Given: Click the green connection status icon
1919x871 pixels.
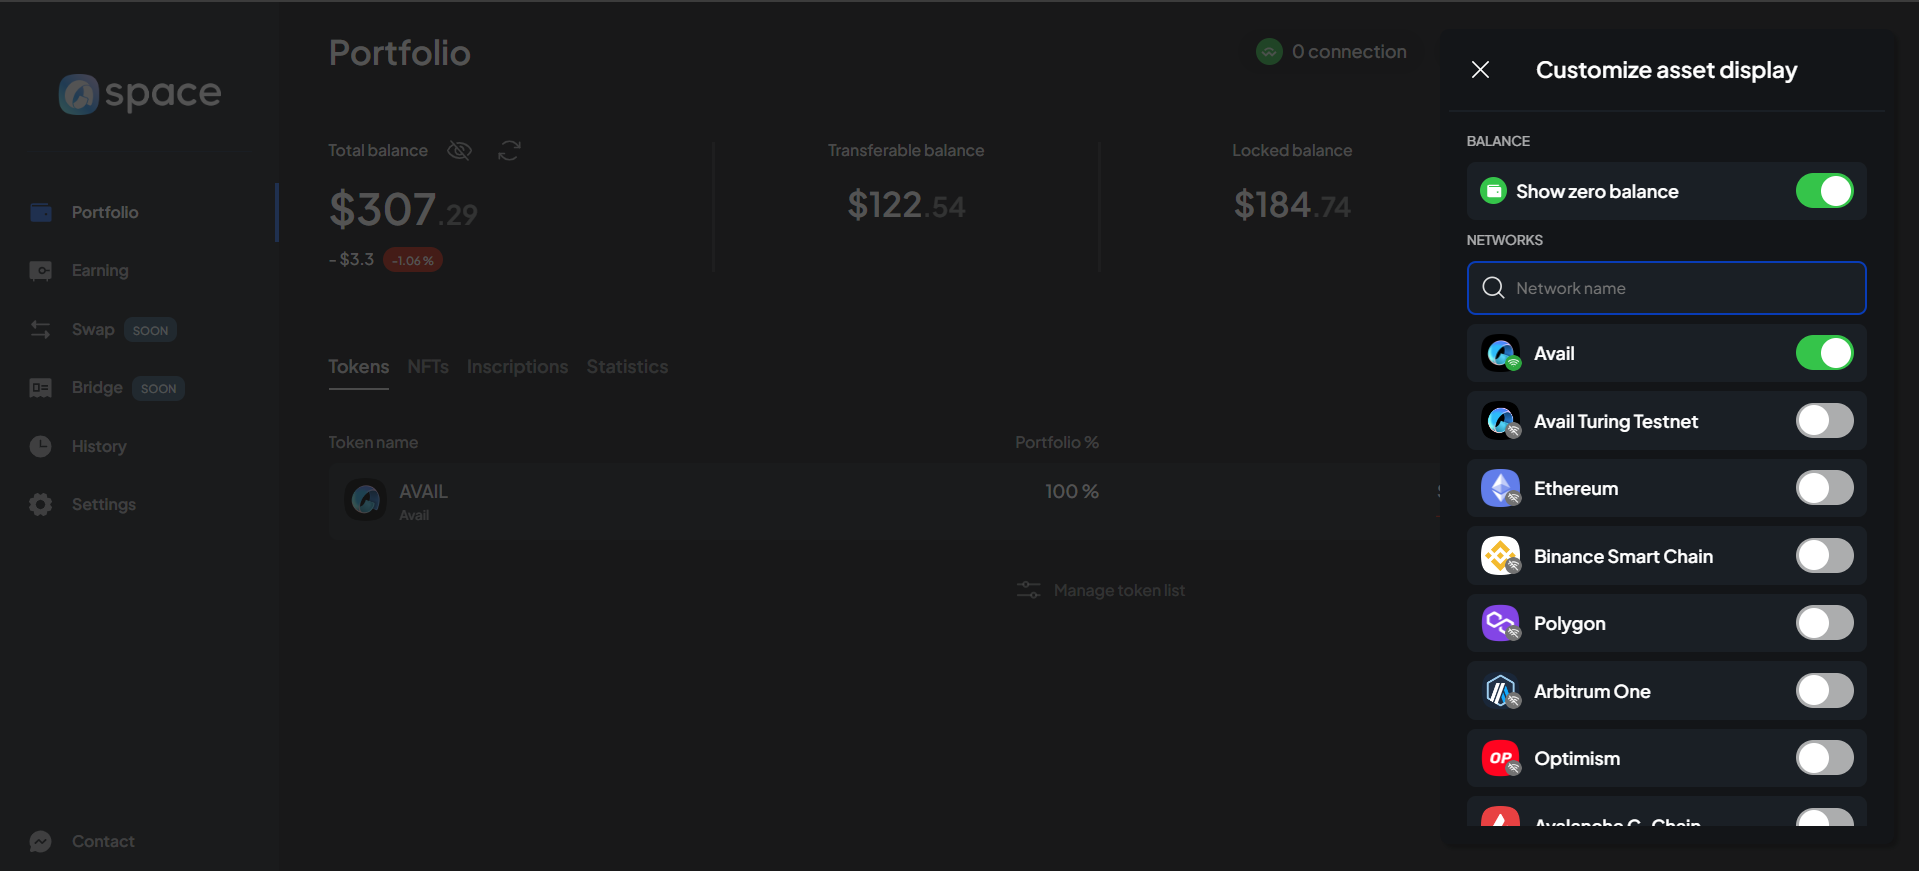Looking at the screenshot, I should (x=1269, y=52).
